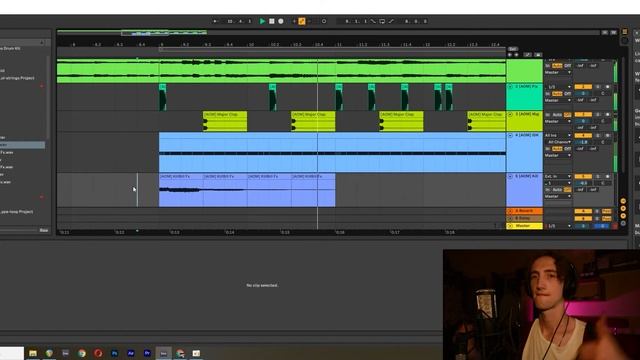Toggle track 3 activator button
Image resolution: width=640 pixels, height=360 pixels.
click(x=583, y=115)
